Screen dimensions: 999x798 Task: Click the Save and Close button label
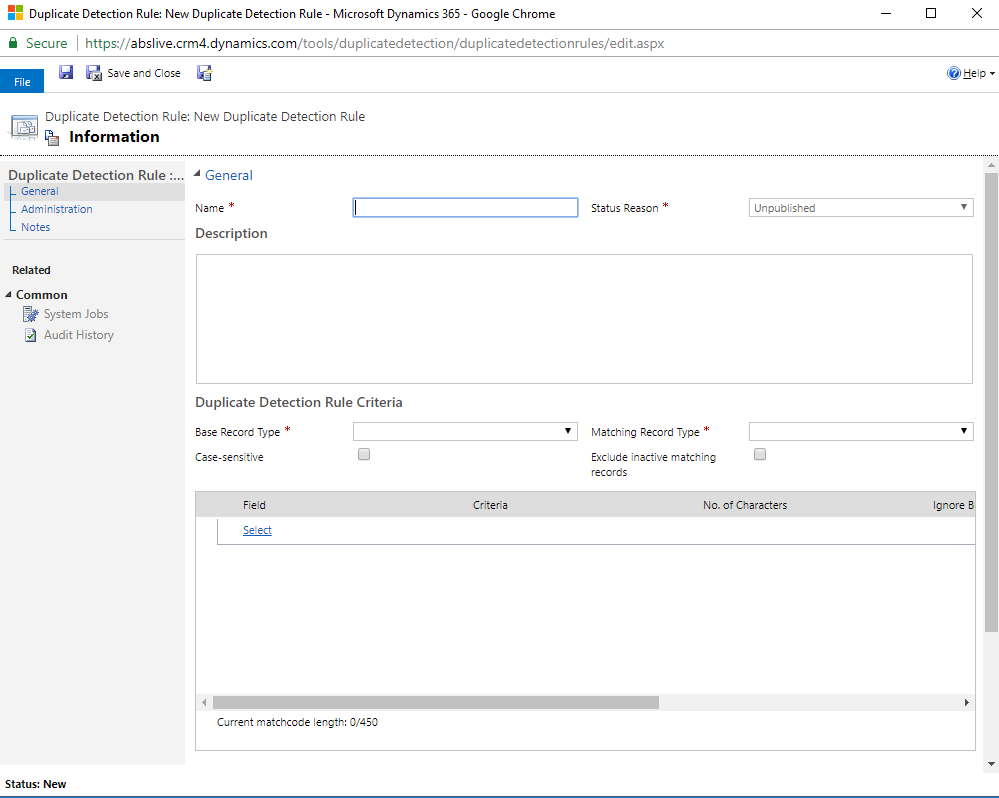click(143, 73)
